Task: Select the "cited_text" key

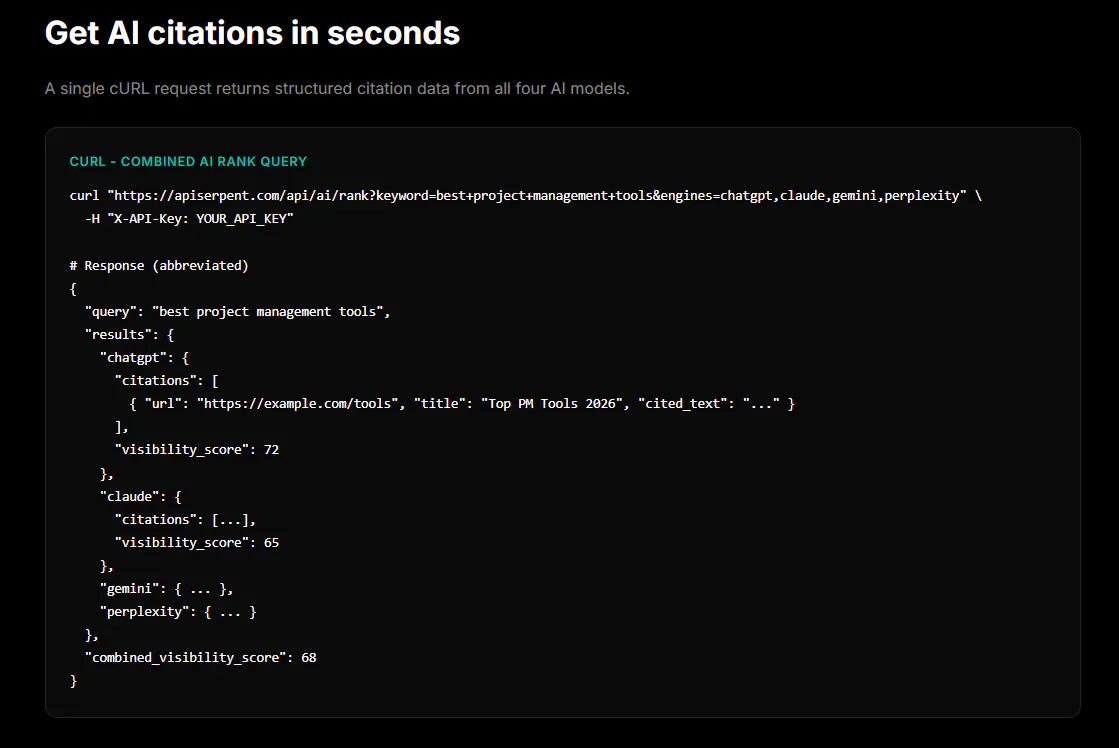Action: click(x=683, y=404)
